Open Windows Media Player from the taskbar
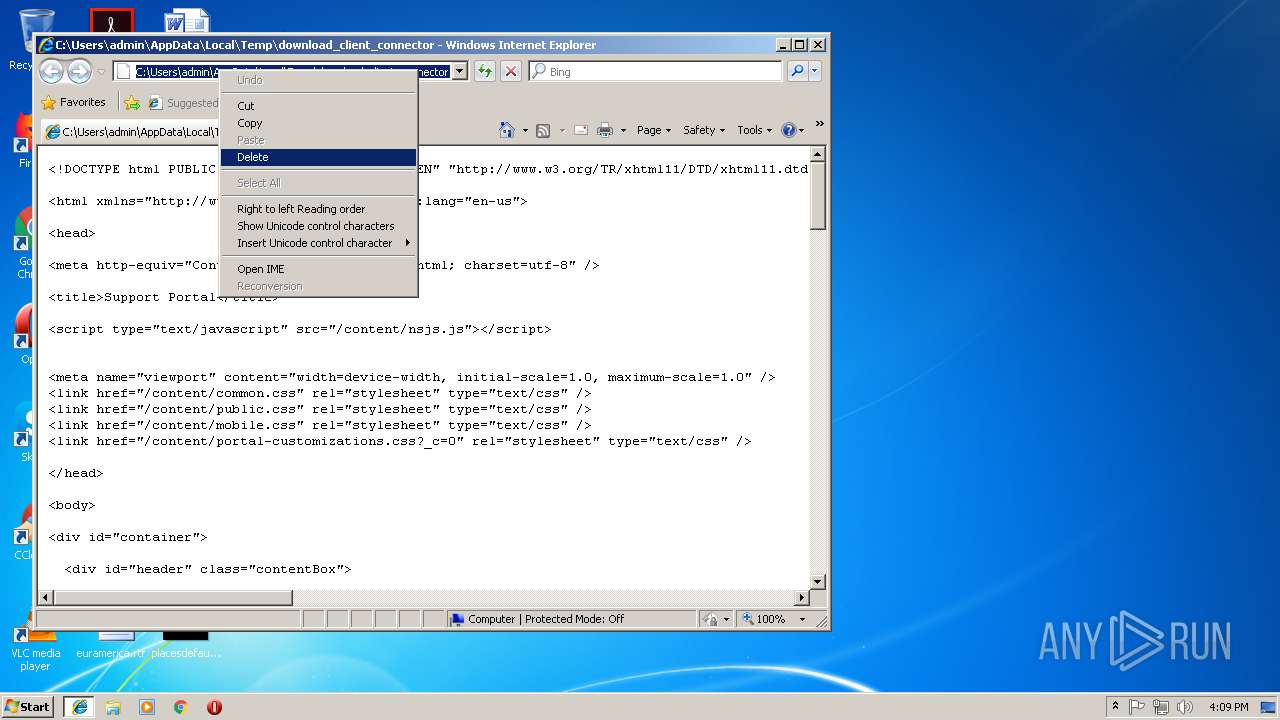Image resolution: width=1280 pixels, height=720 pixels. pos(147,707)
